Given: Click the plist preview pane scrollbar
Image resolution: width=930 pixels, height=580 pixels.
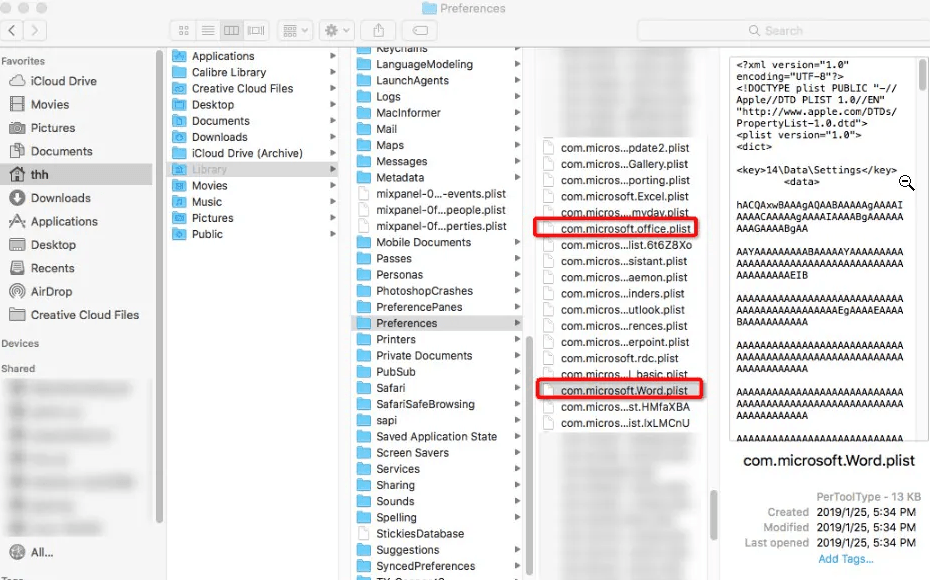Looking at the screenshot, I should (x=922, y=74).
